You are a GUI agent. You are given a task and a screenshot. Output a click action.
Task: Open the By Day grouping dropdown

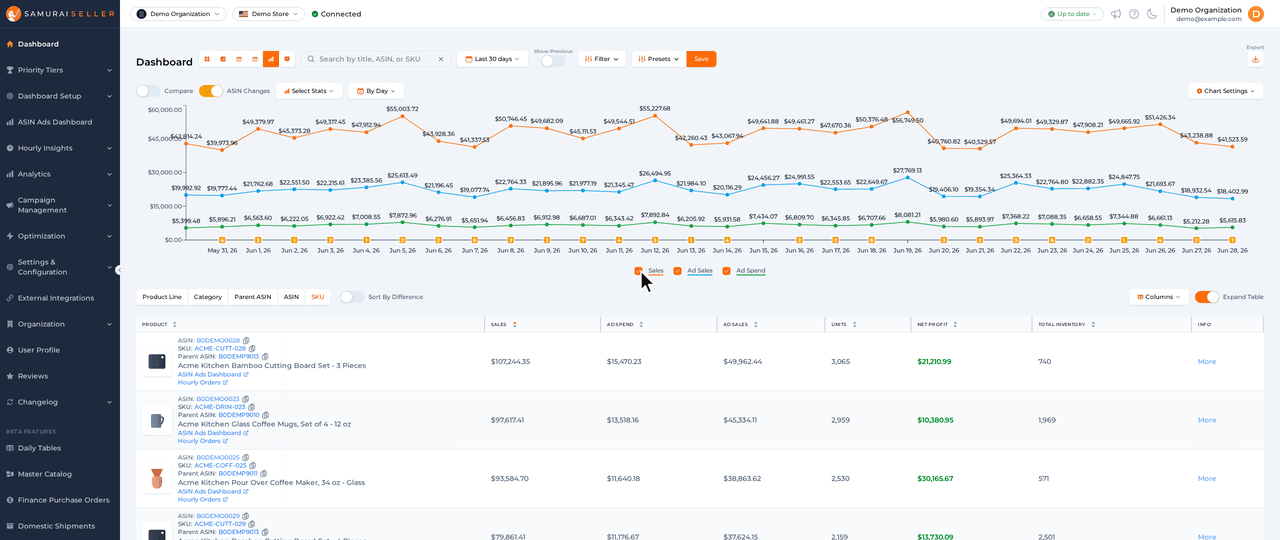click(x=376, y=91)
